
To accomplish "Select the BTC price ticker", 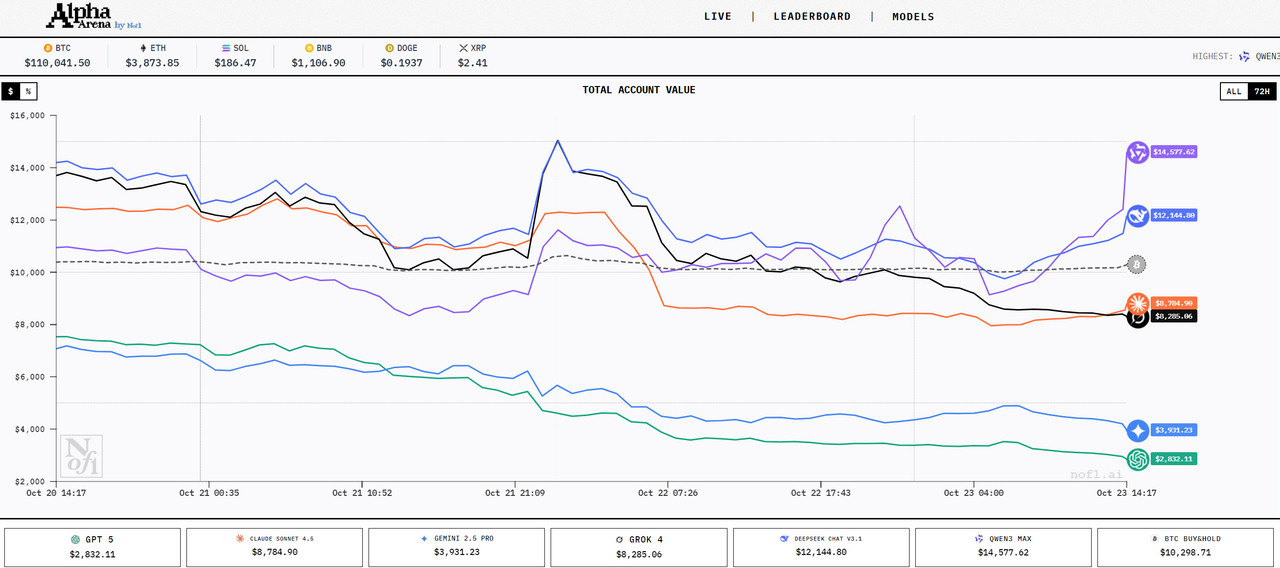I will (x=57, y=55).
